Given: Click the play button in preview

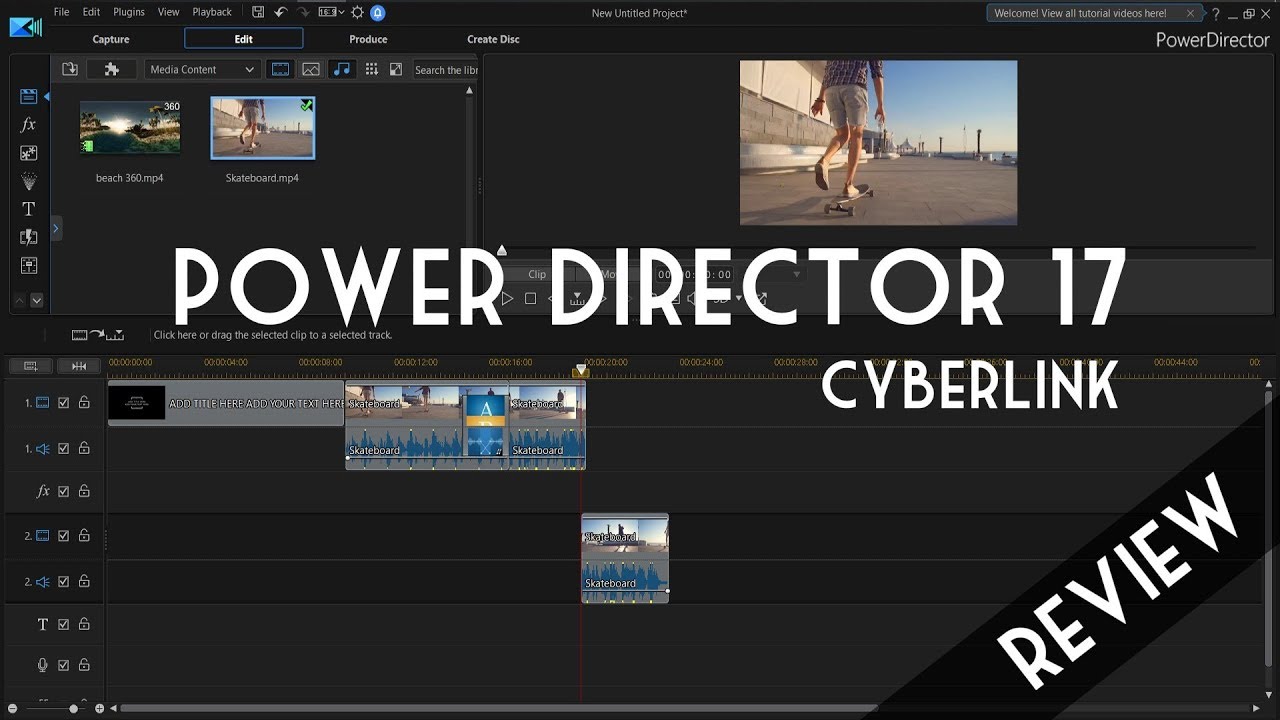Looking at the screenshot, I should [x=507, y=298].
